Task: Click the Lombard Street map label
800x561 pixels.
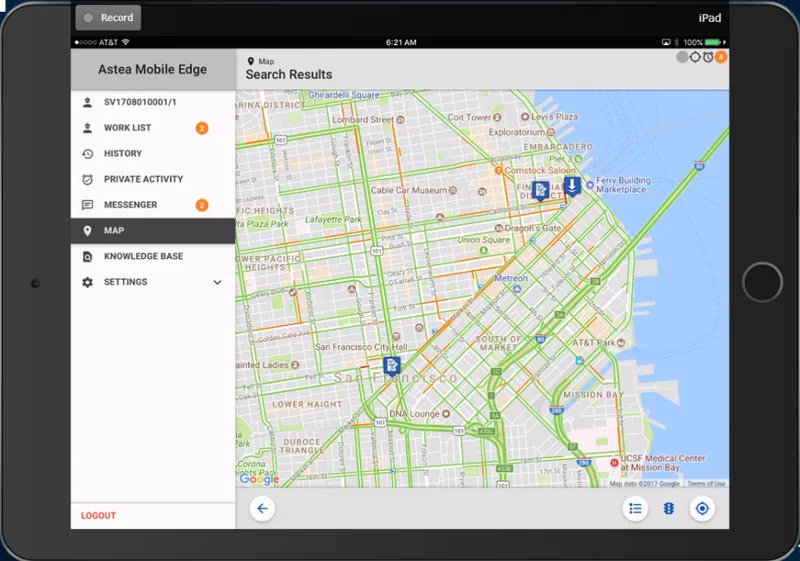Action: pos(363,119)
